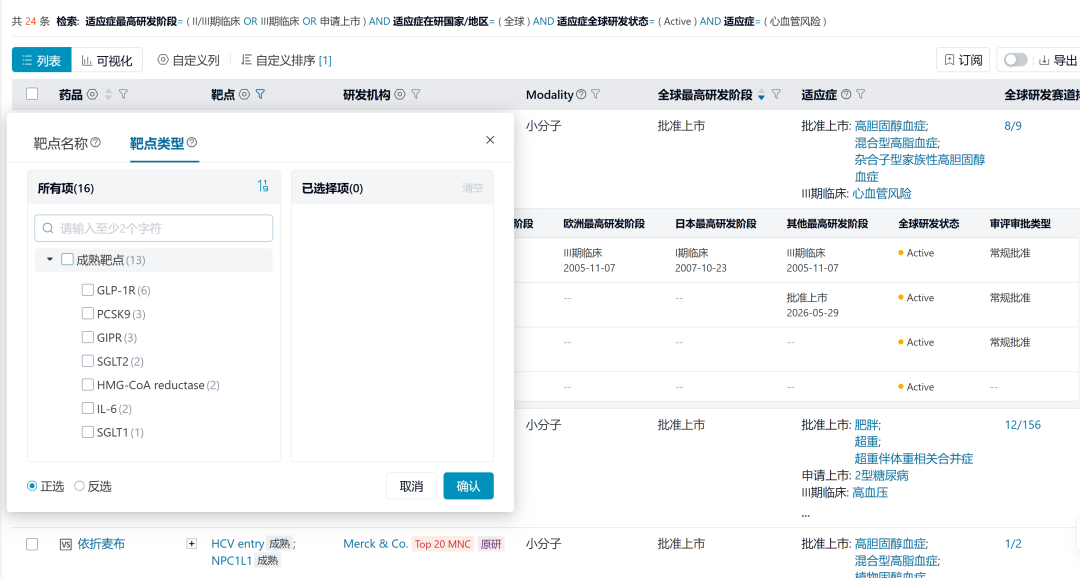The width and height of the screenshot is (1080, 578).
Task: Open settings icon beside 药品 column
Action: point(92,94)
